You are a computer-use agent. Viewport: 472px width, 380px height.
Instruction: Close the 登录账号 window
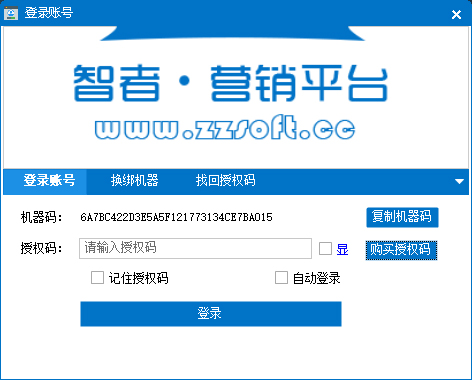pos(456,14)
